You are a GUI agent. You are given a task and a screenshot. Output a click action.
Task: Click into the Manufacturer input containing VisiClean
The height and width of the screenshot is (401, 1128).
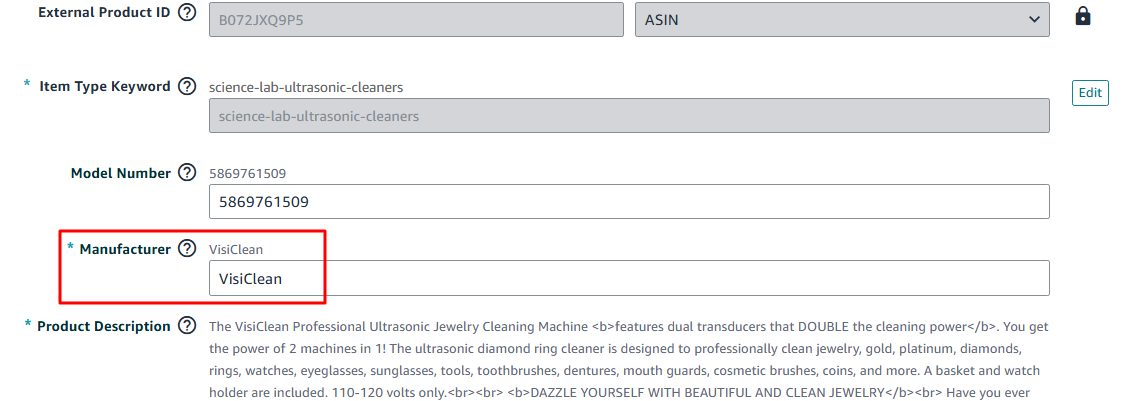628,278
